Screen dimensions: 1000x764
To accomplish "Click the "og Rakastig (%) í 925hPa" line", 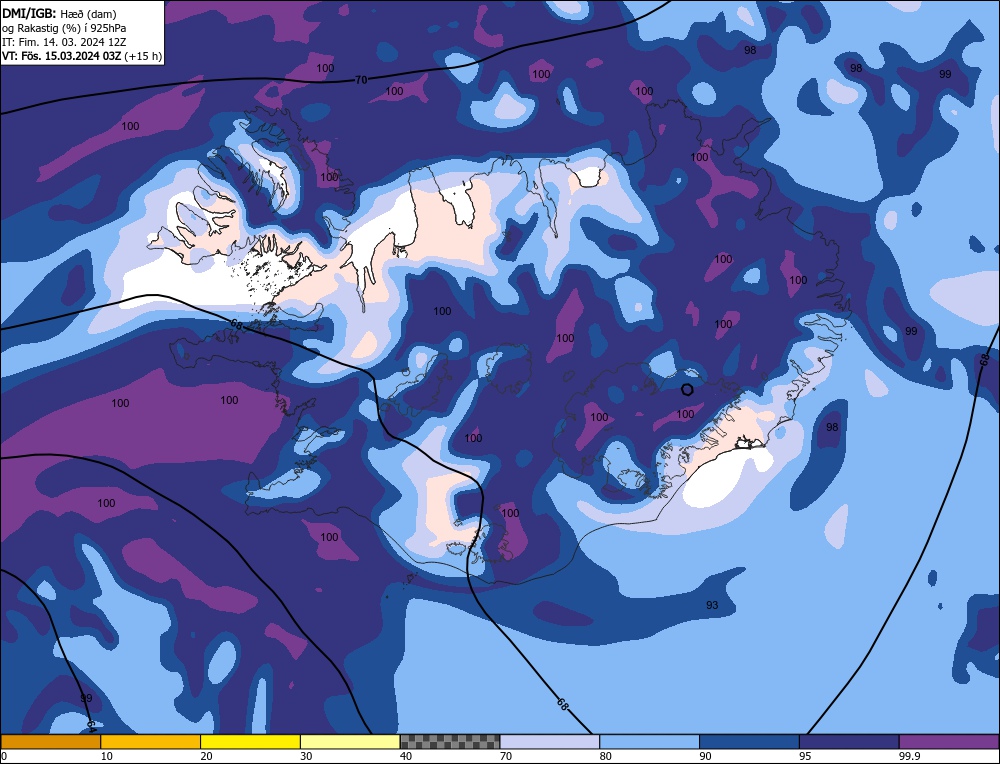I will click(64, 27).
